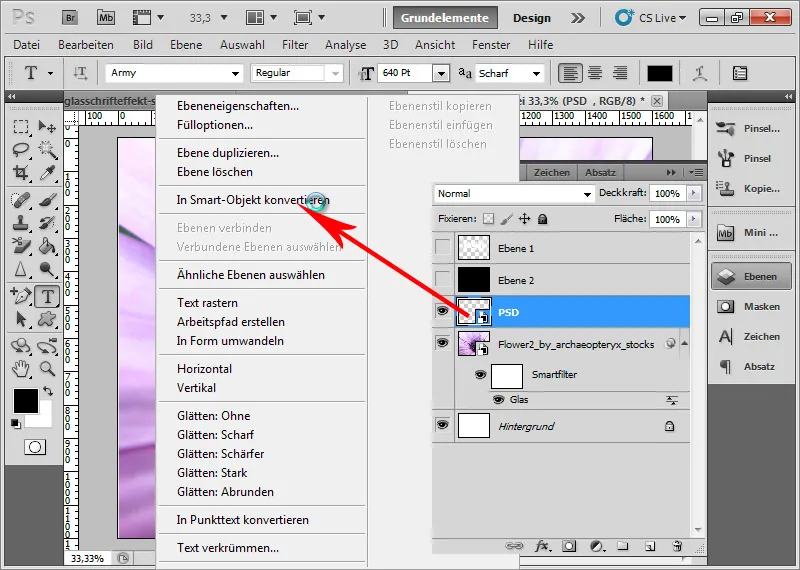Add a layer mask from Layers panel footer
800x570 pixels.
click(x=569, y=547)
